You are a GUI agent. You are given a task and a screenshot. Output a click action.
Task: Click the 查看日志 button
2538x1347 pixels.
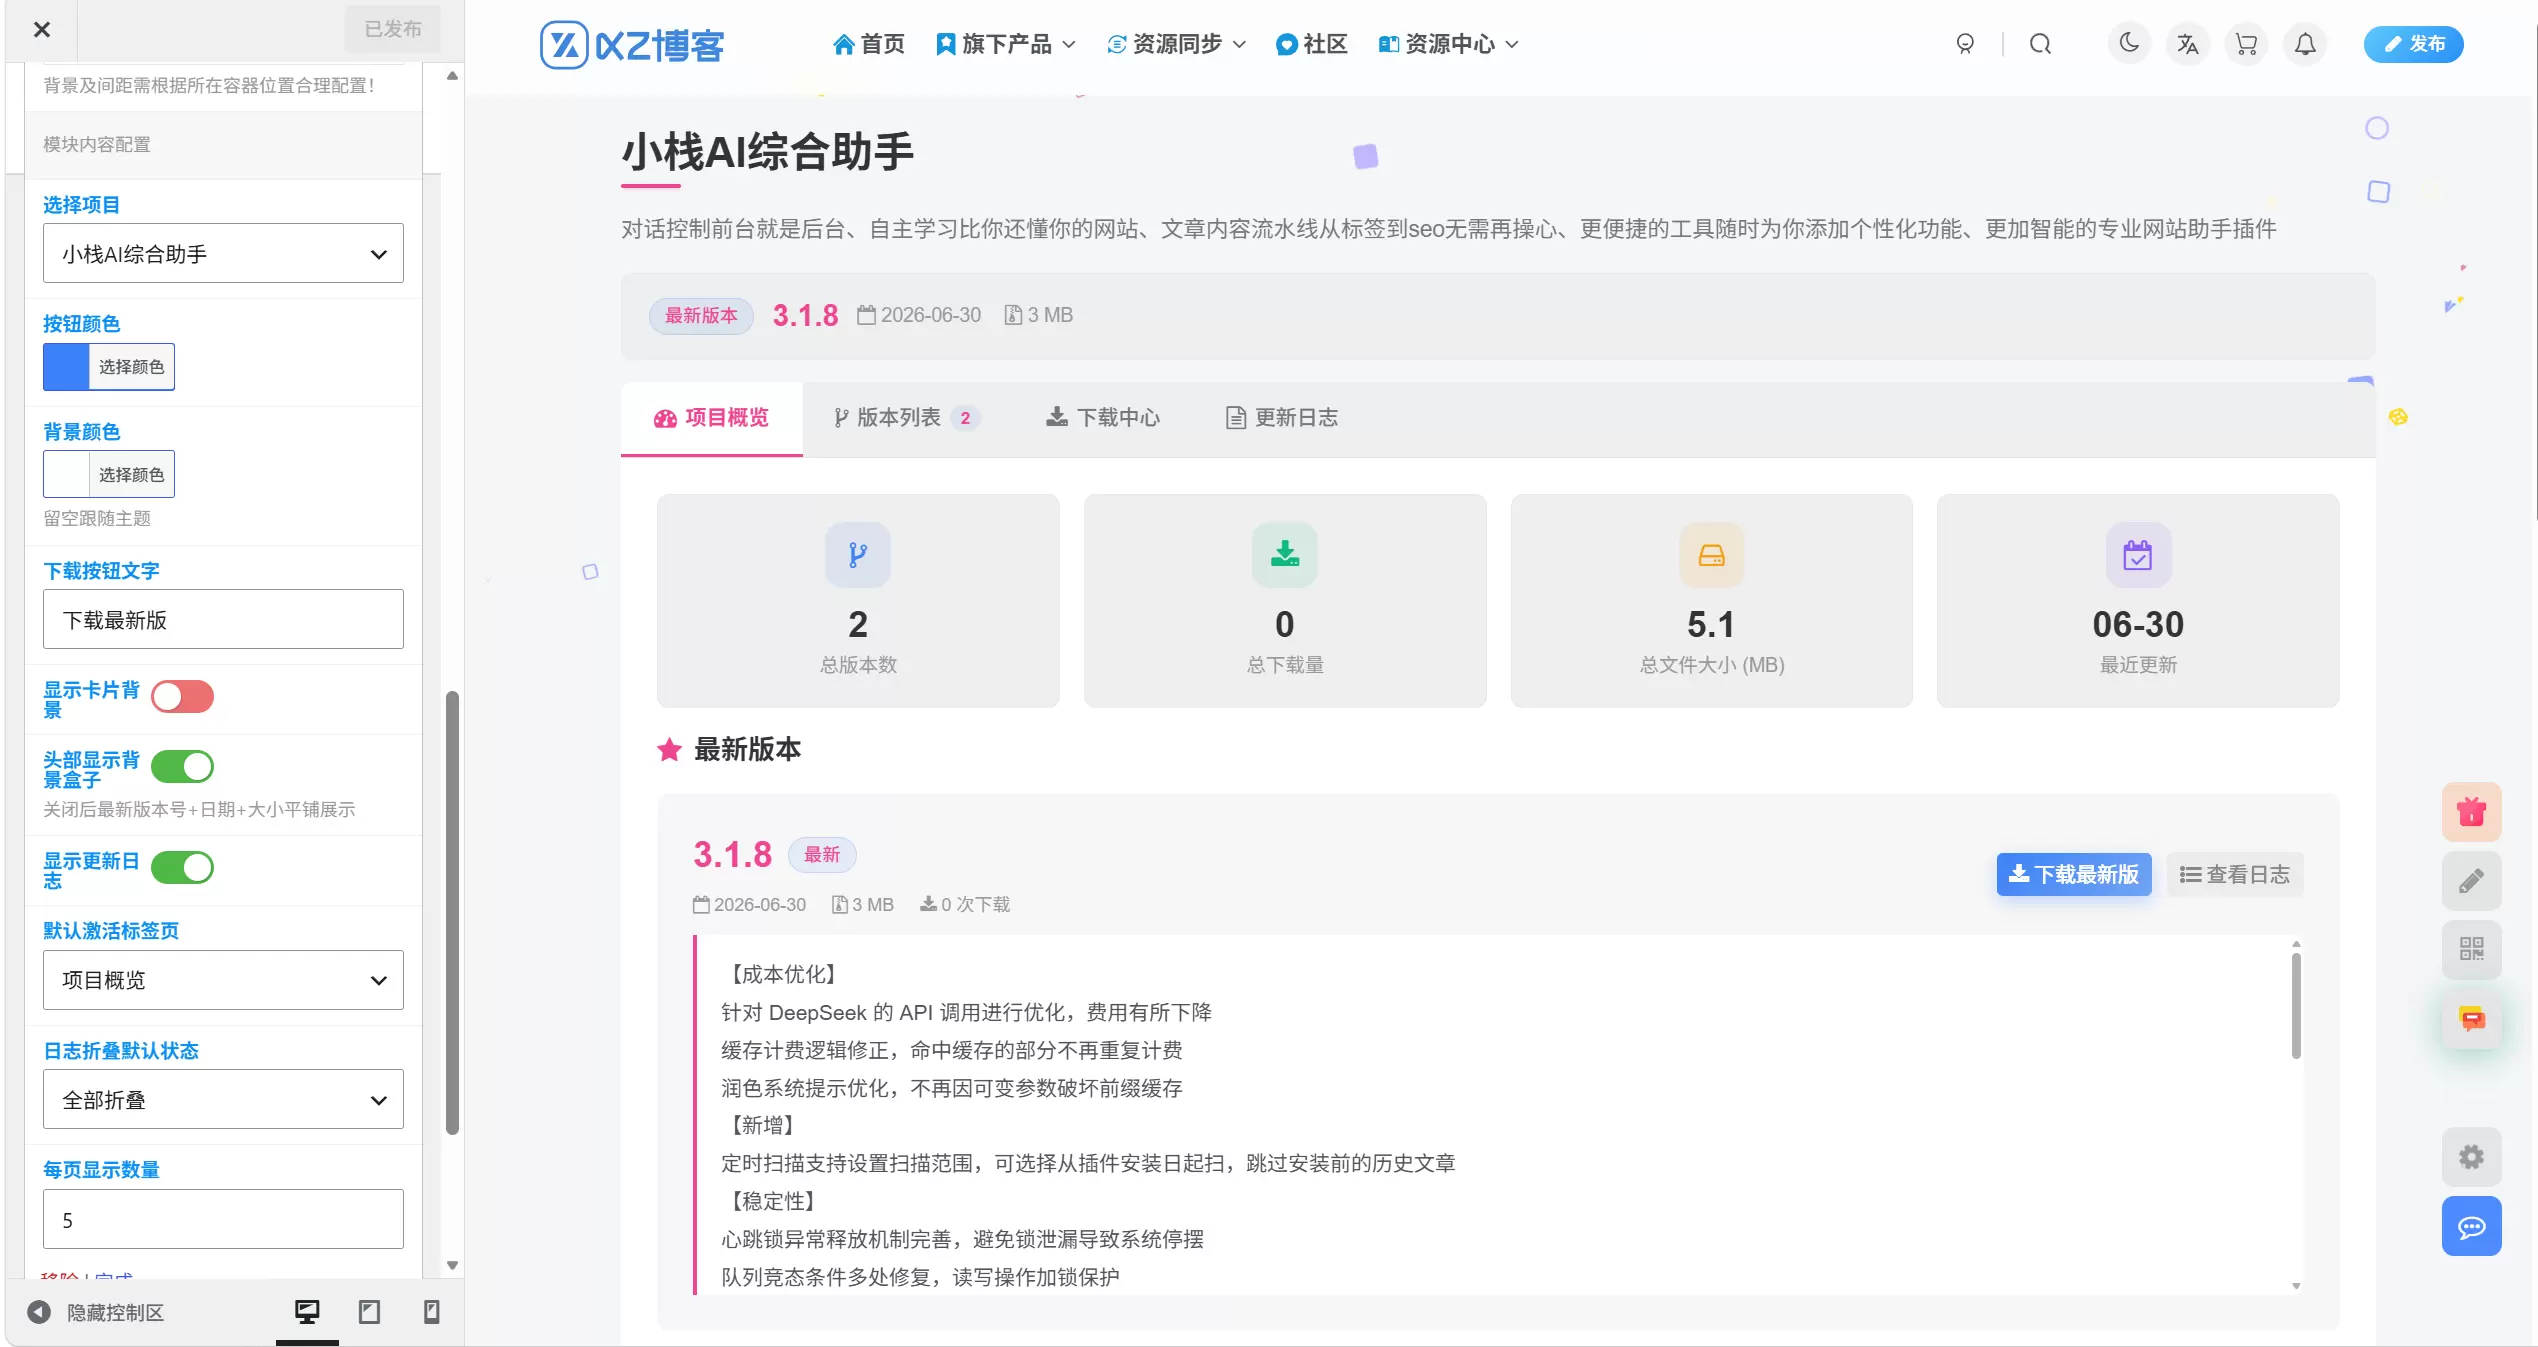[x=2235, y=875]
